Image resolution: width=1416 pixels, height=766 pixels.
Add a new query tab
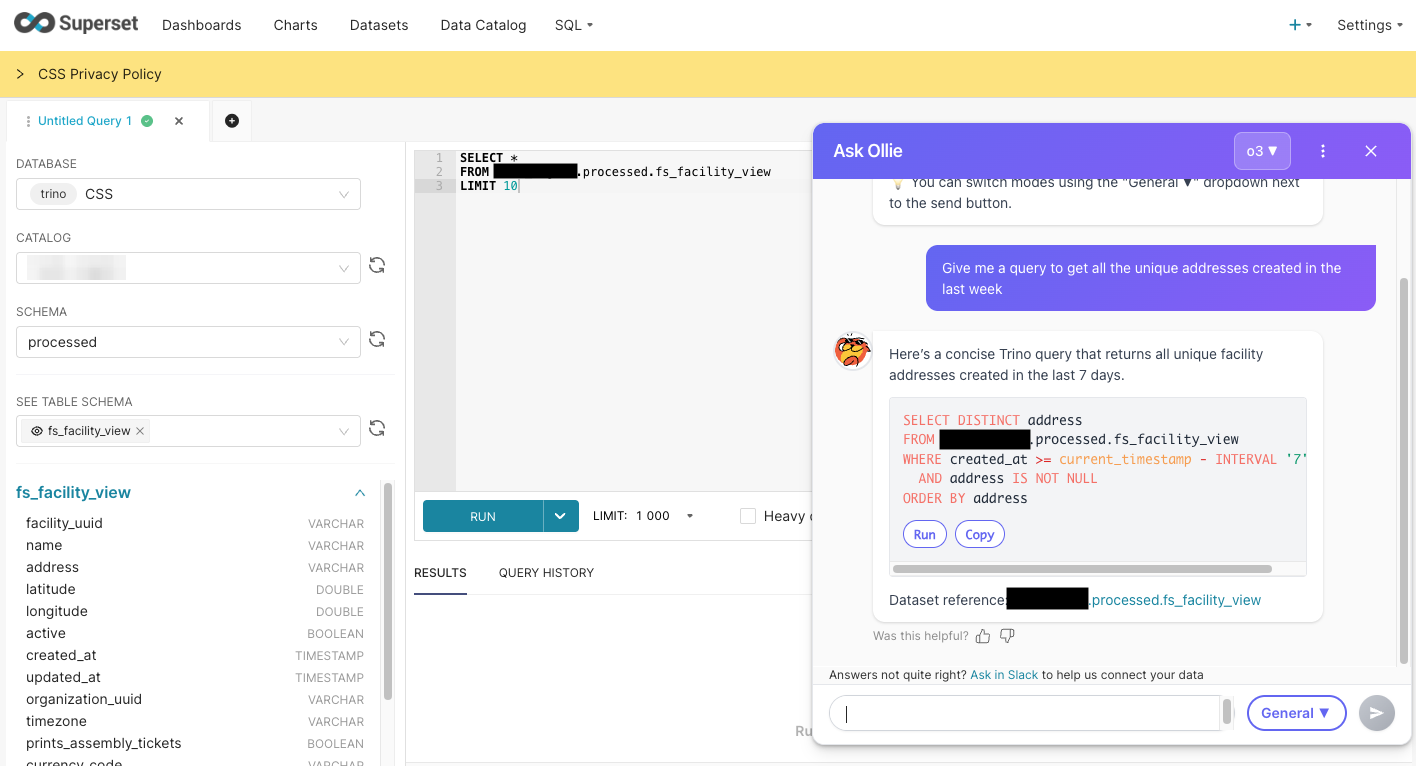pos(232,121)
